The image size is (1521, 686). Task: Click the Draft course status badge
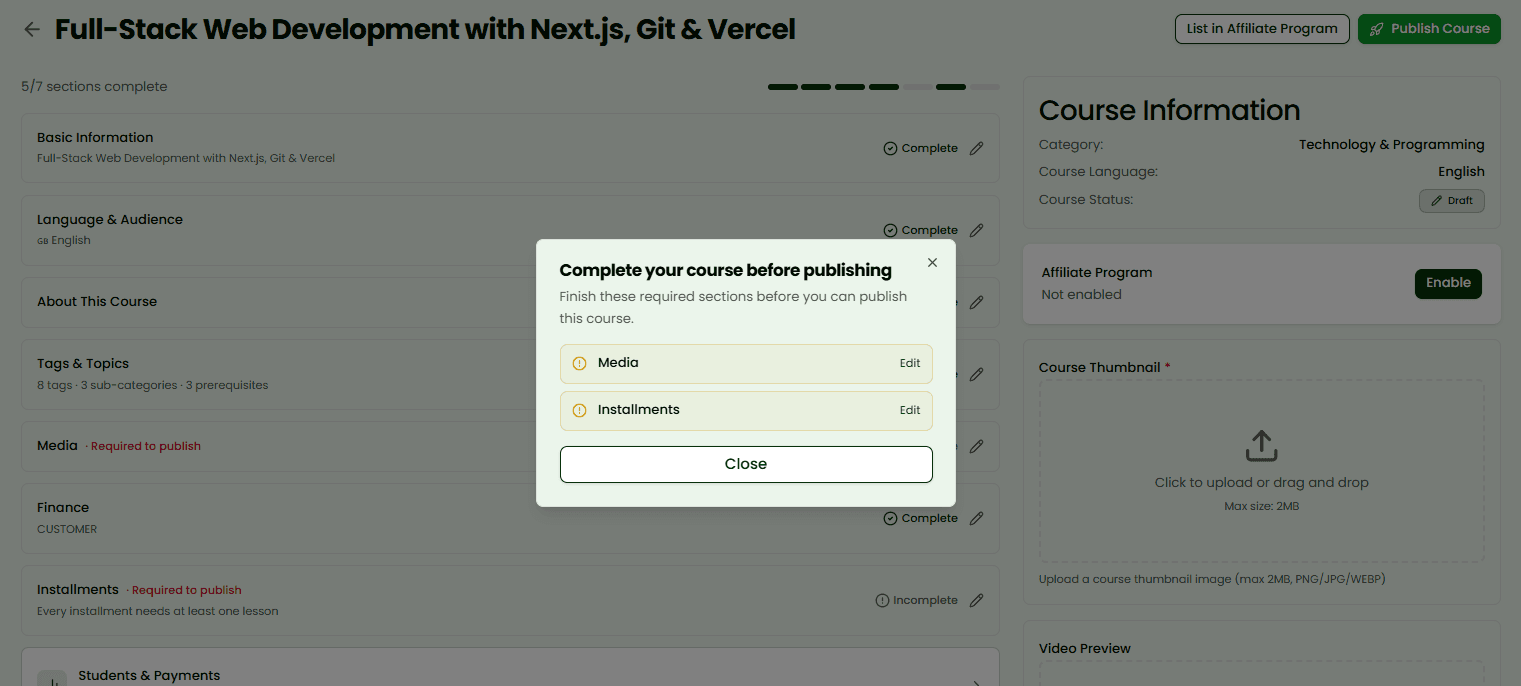tap(1452, 201)
